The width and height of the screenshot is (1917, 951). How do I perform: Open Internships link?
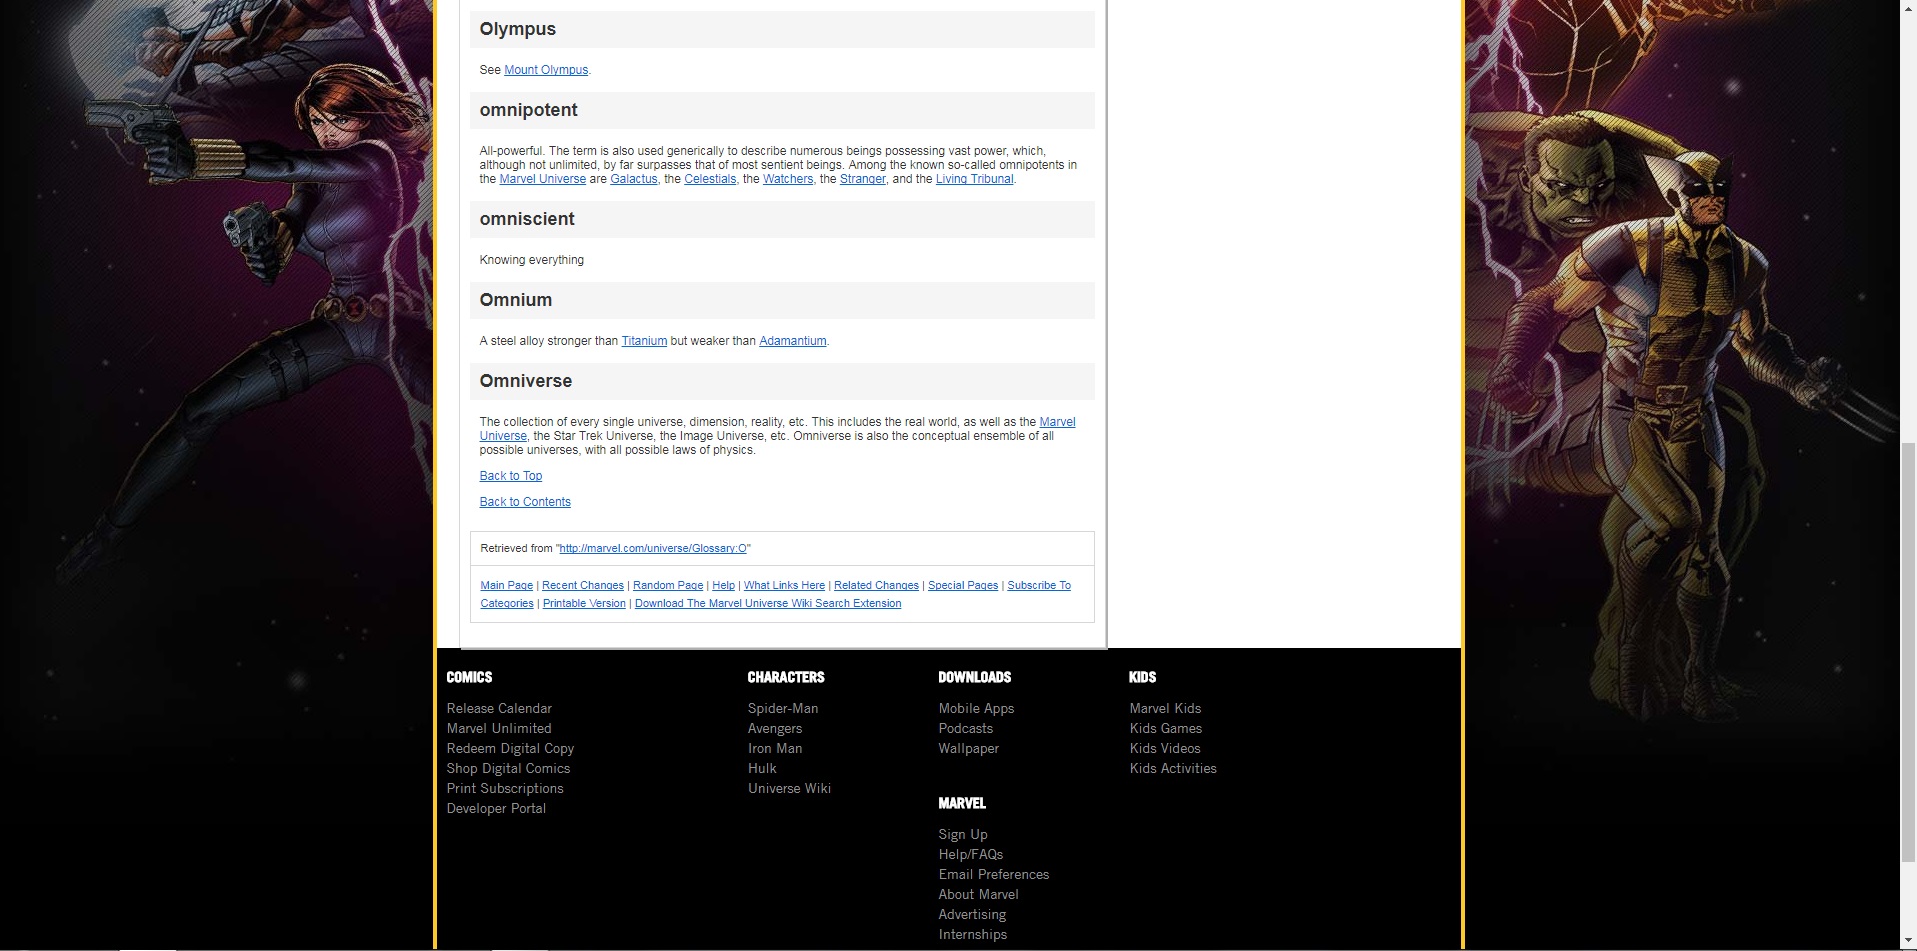click(x=972, y=934)
